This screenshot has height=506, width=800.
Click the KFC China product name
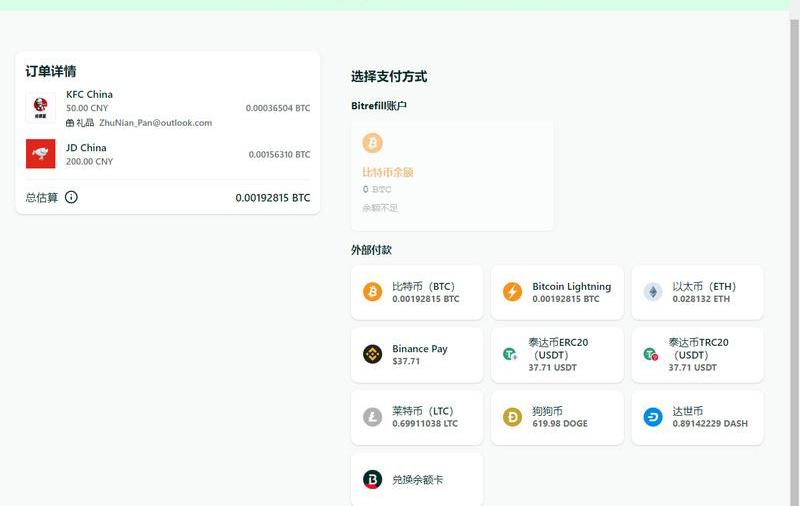(x=89, y=94)
